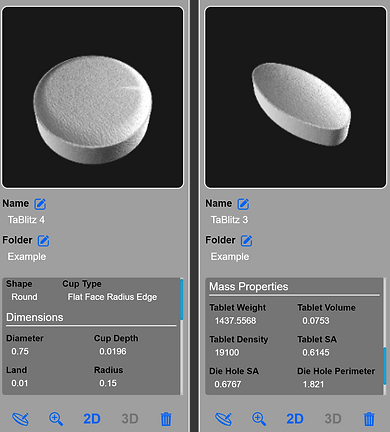Edit the folder of TaBlitz 3
The width and height of the screenshot is (390, 432).
[246, 240]
